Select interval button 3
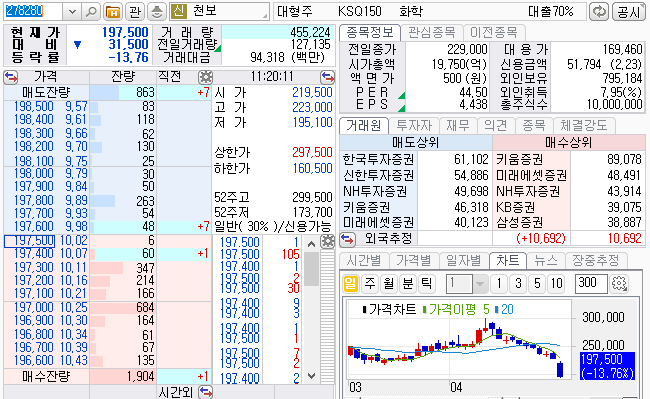This screenshot has height=399, width=650. point(518,283)
